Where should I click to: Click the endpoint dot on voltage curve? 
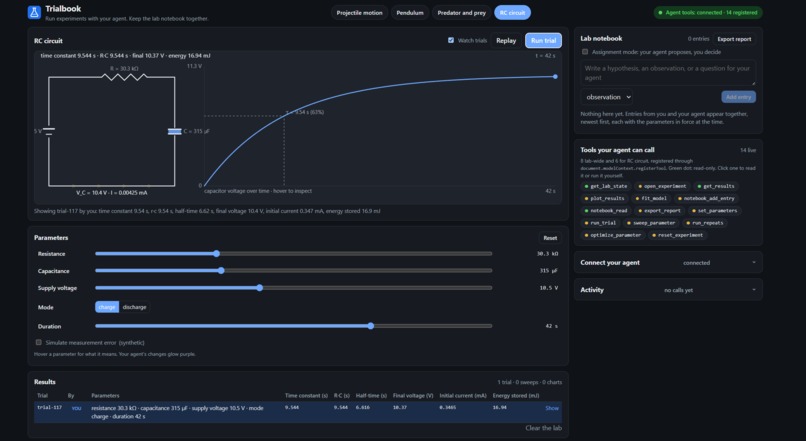(x=555, y=77)
